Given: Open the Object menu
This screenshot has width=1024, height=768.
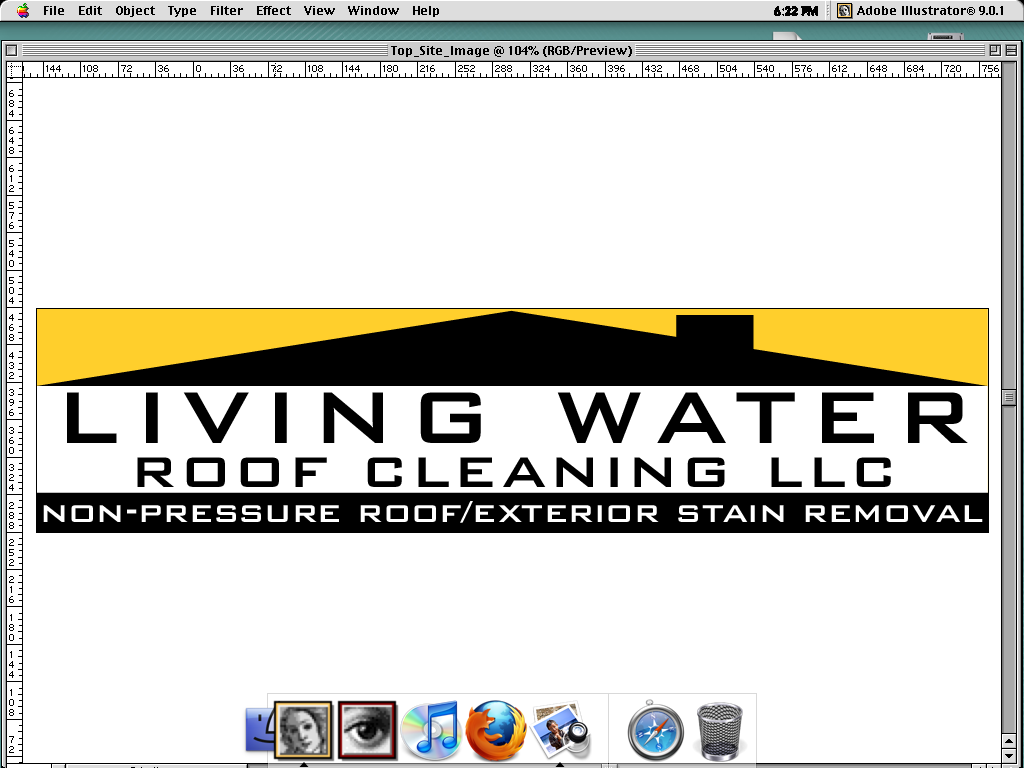Looking at the screenshot, I should 135,11.
